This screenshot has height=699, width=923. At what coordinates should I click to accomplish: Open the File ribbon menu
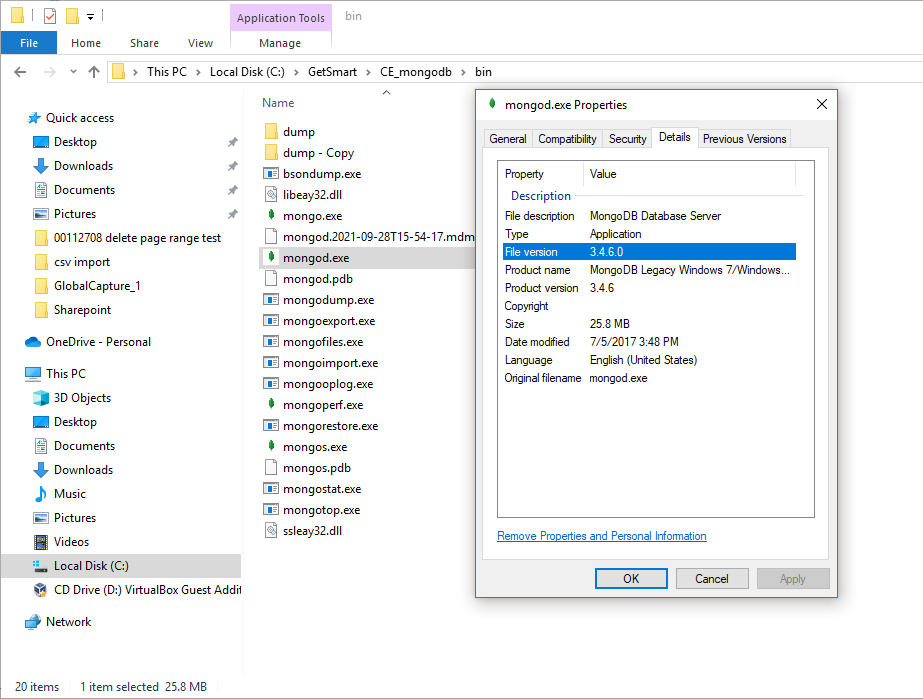click(29, 43)
